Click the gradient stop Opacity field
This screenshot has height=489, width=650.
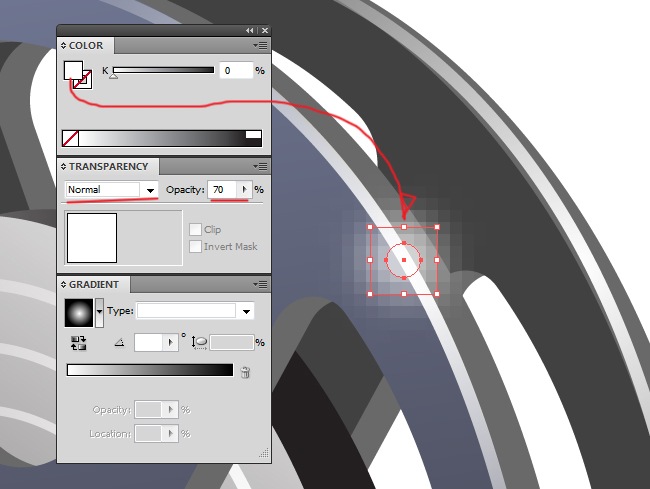point(148,410)
